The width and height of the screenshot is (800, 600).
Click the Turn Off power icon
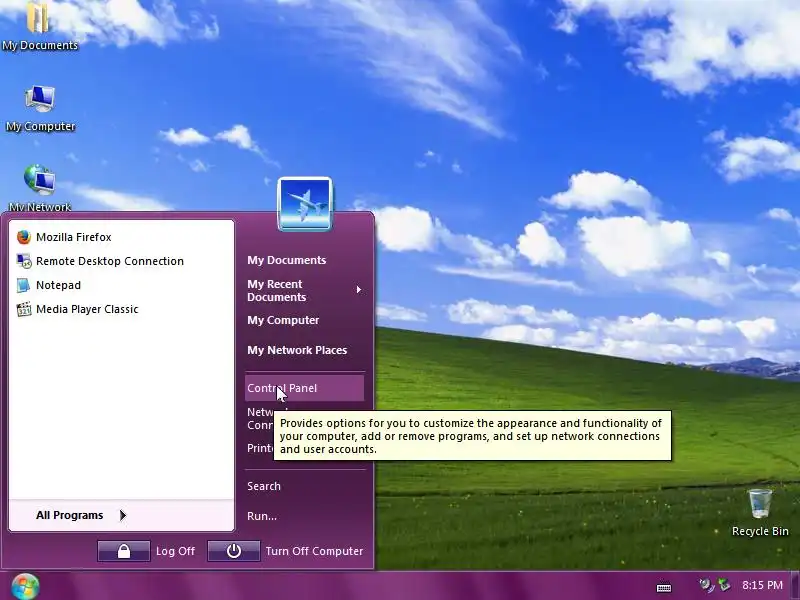(x=234, y=551)
